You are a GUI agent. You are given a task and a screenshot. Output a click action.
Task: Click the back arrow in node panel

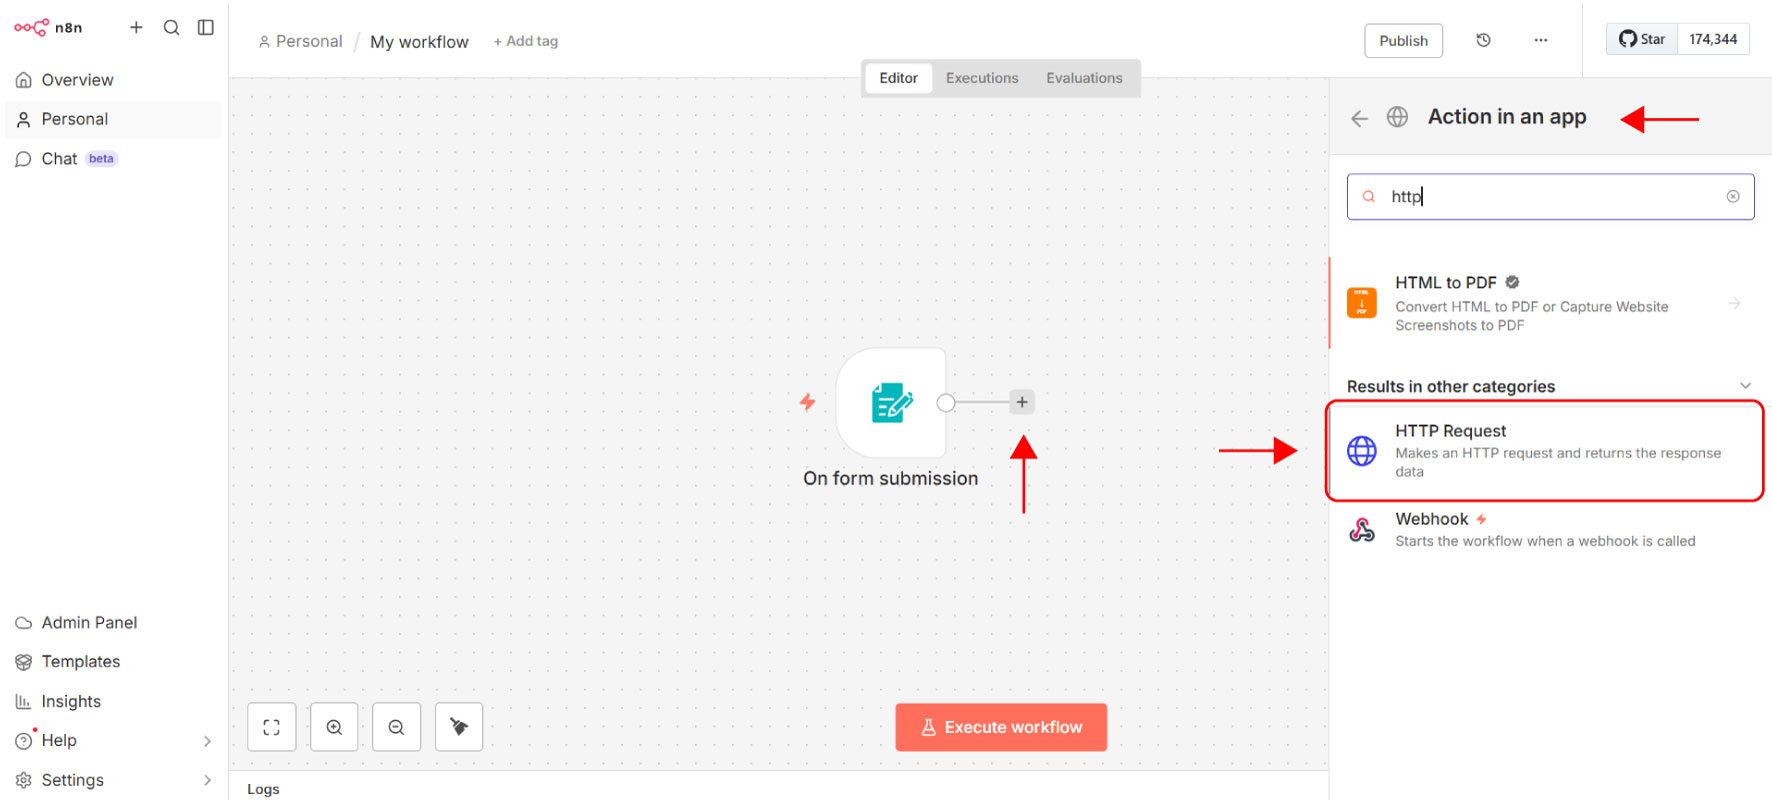1359,118
